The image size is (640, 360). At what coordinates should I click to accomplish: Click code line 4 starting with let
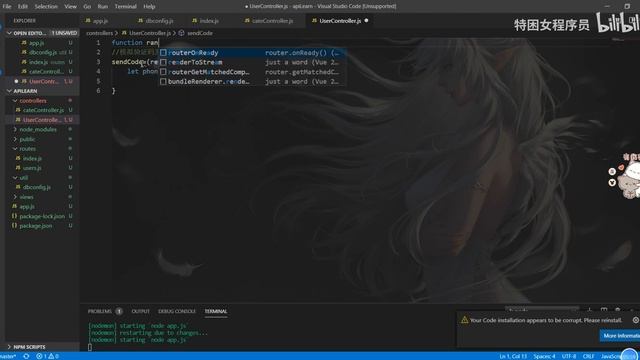[142, 71]
